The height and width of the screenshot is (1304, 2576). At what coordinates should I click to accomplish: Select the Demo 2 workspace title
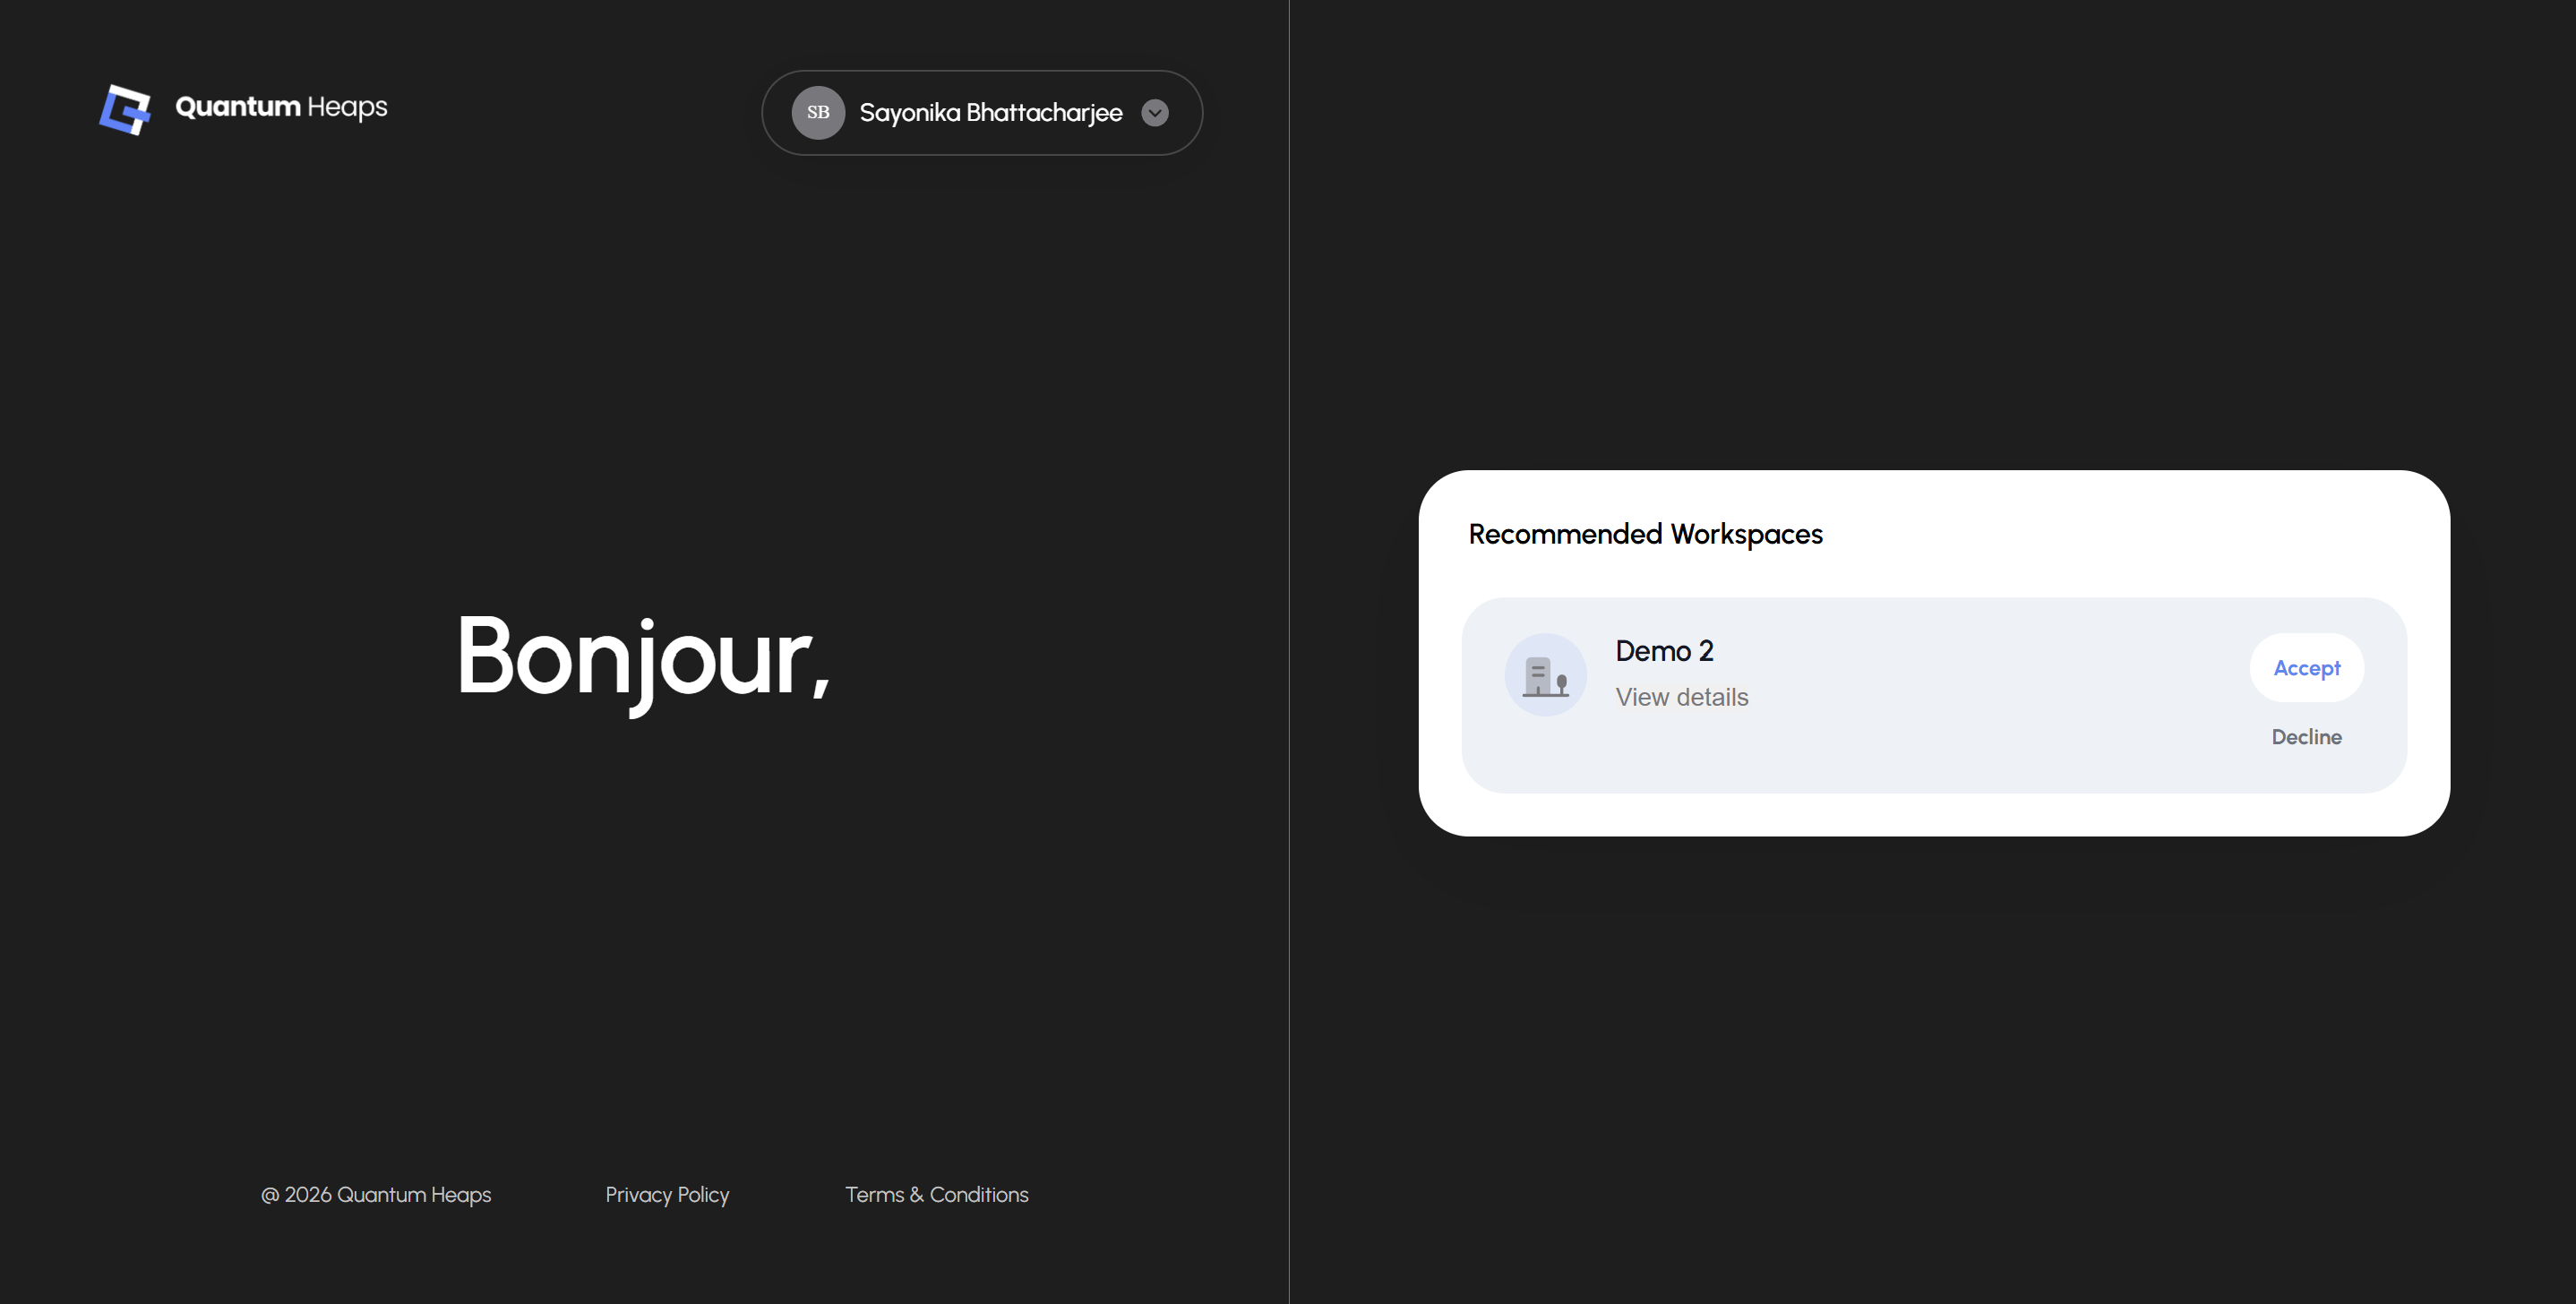coord(1664,651)
